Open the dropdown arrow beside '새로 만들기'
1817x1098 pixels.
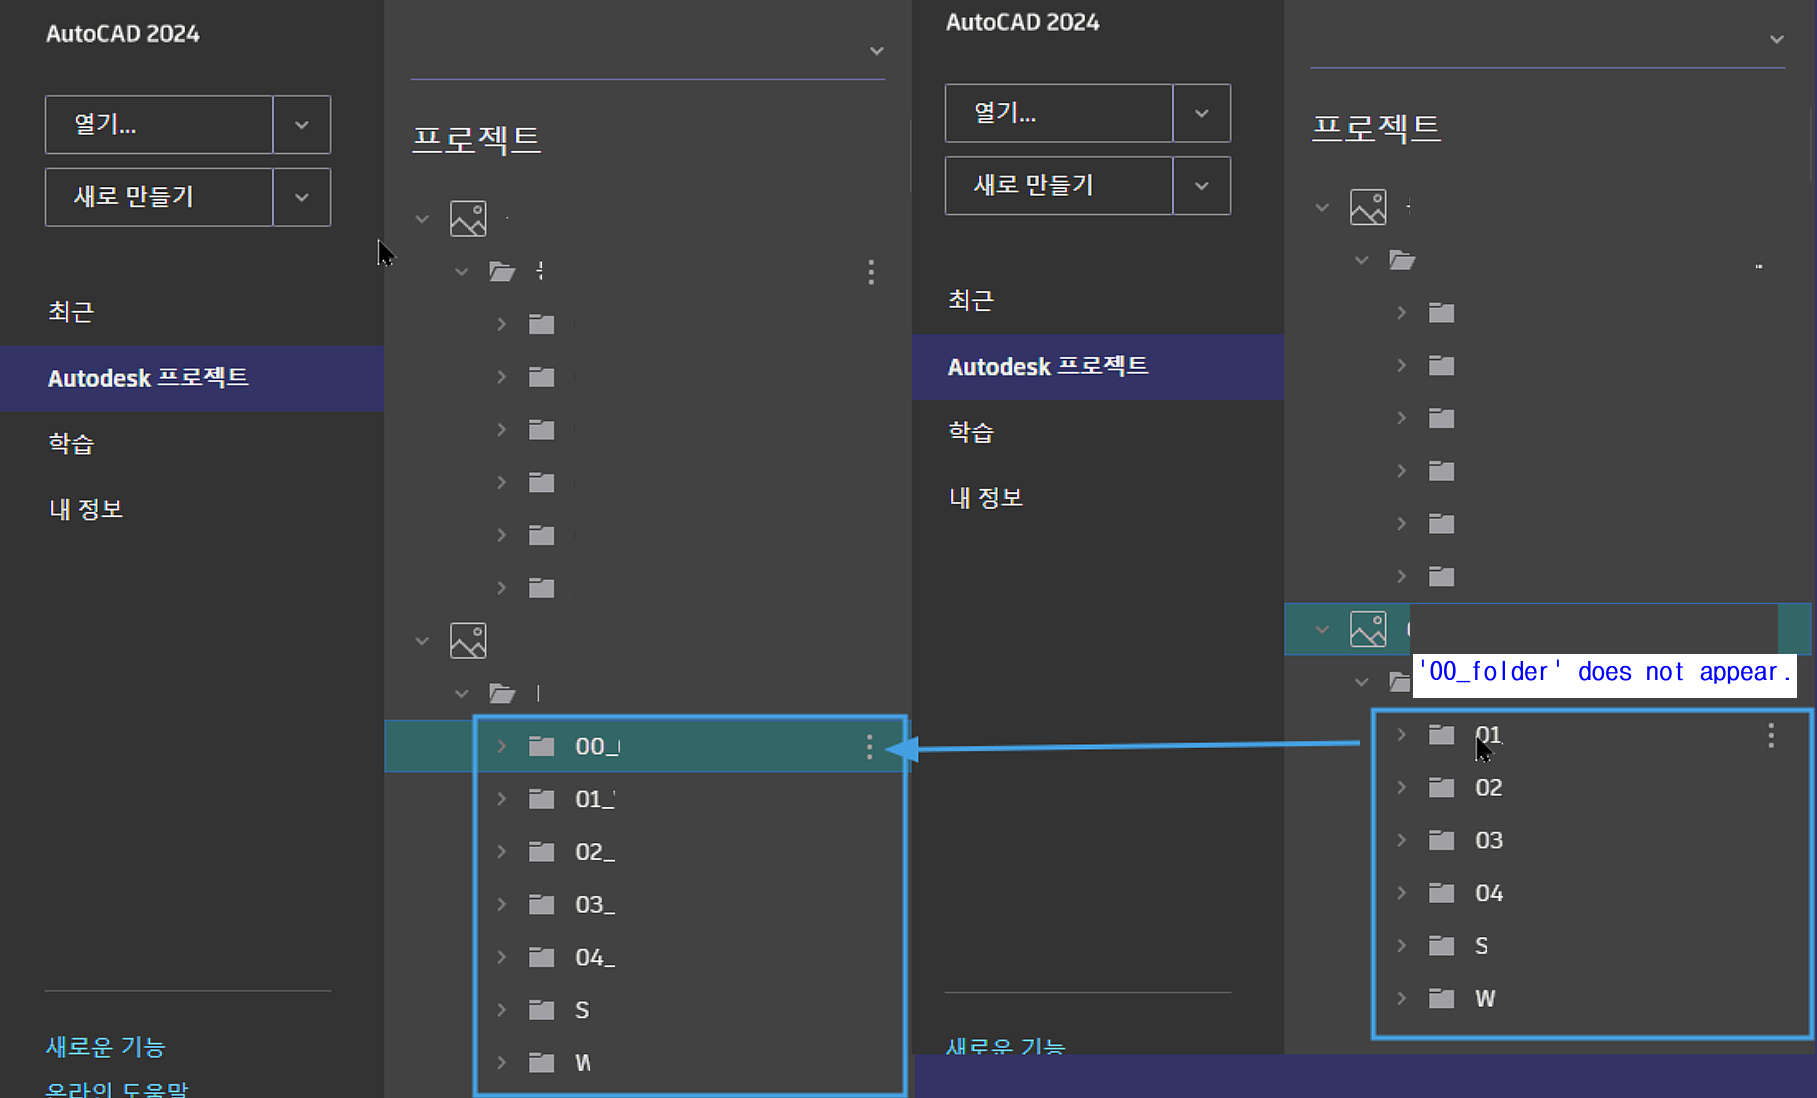tap(301, 197)
